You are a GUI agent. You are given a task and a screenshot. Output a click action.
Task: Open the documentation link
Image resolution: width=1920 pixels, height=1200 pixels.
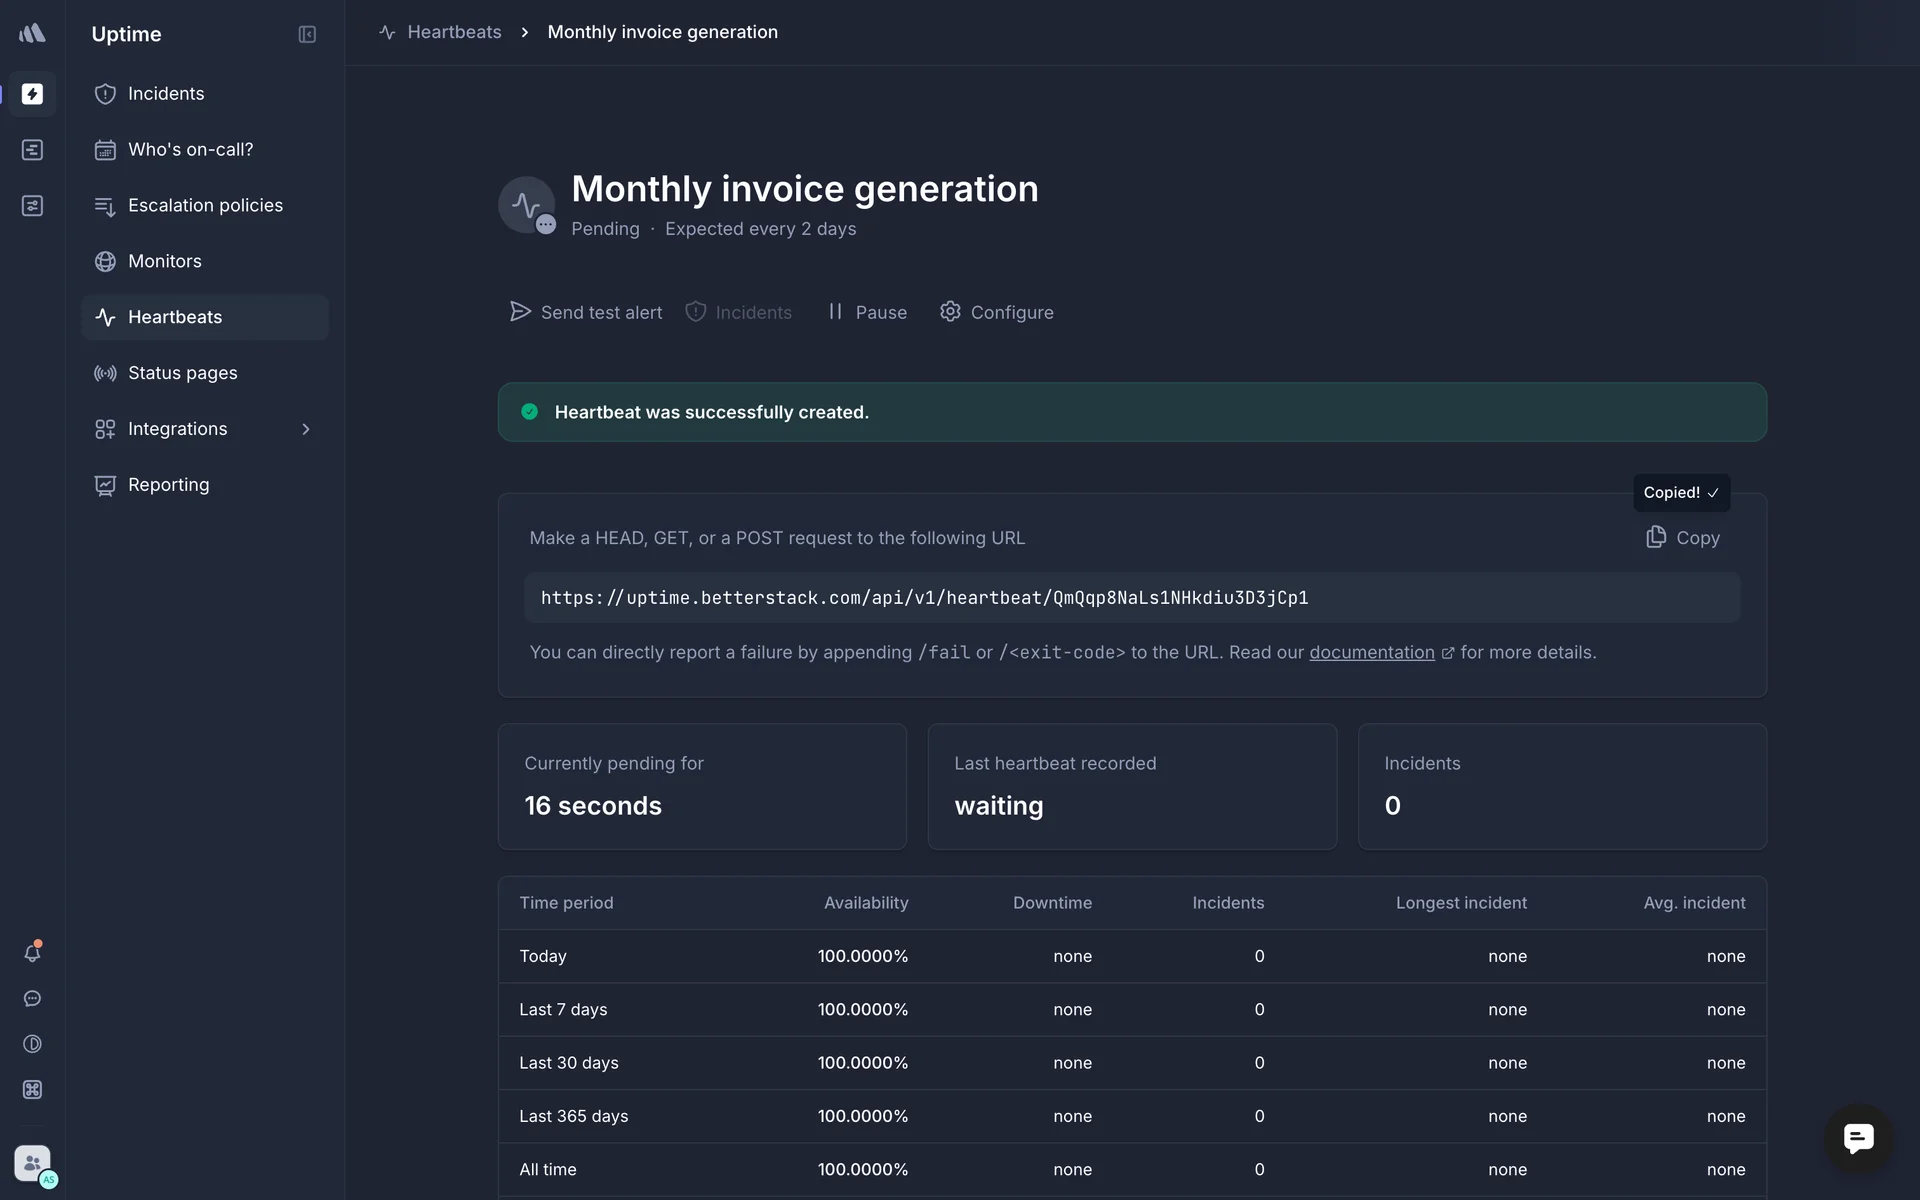click(x=1371, y=652)
